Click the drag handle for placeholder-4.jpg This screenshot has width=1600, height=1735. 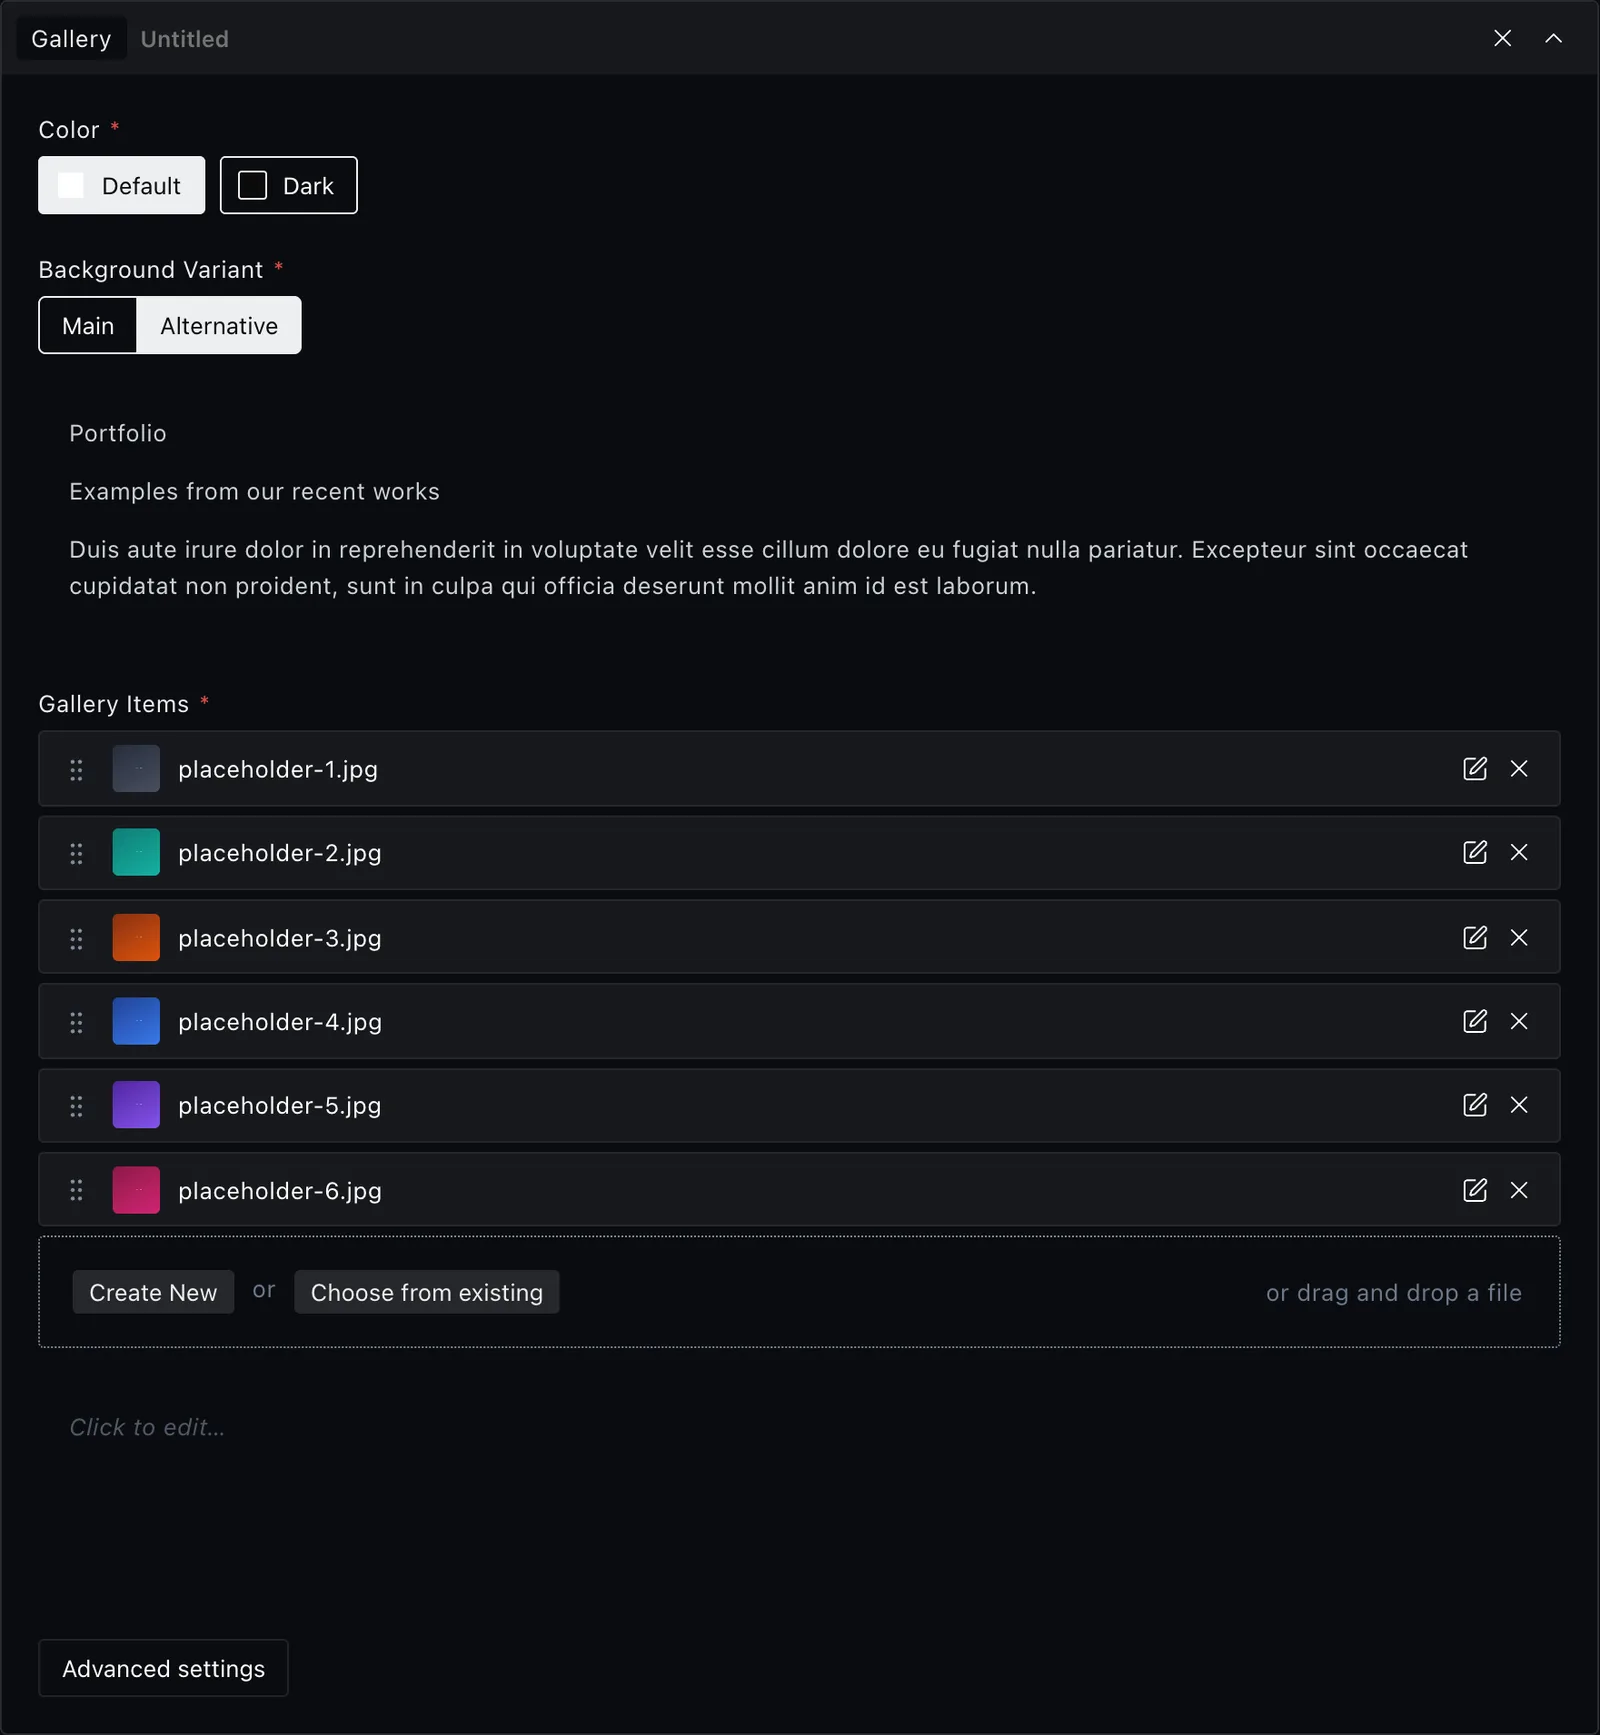(x=76, y=1022)
